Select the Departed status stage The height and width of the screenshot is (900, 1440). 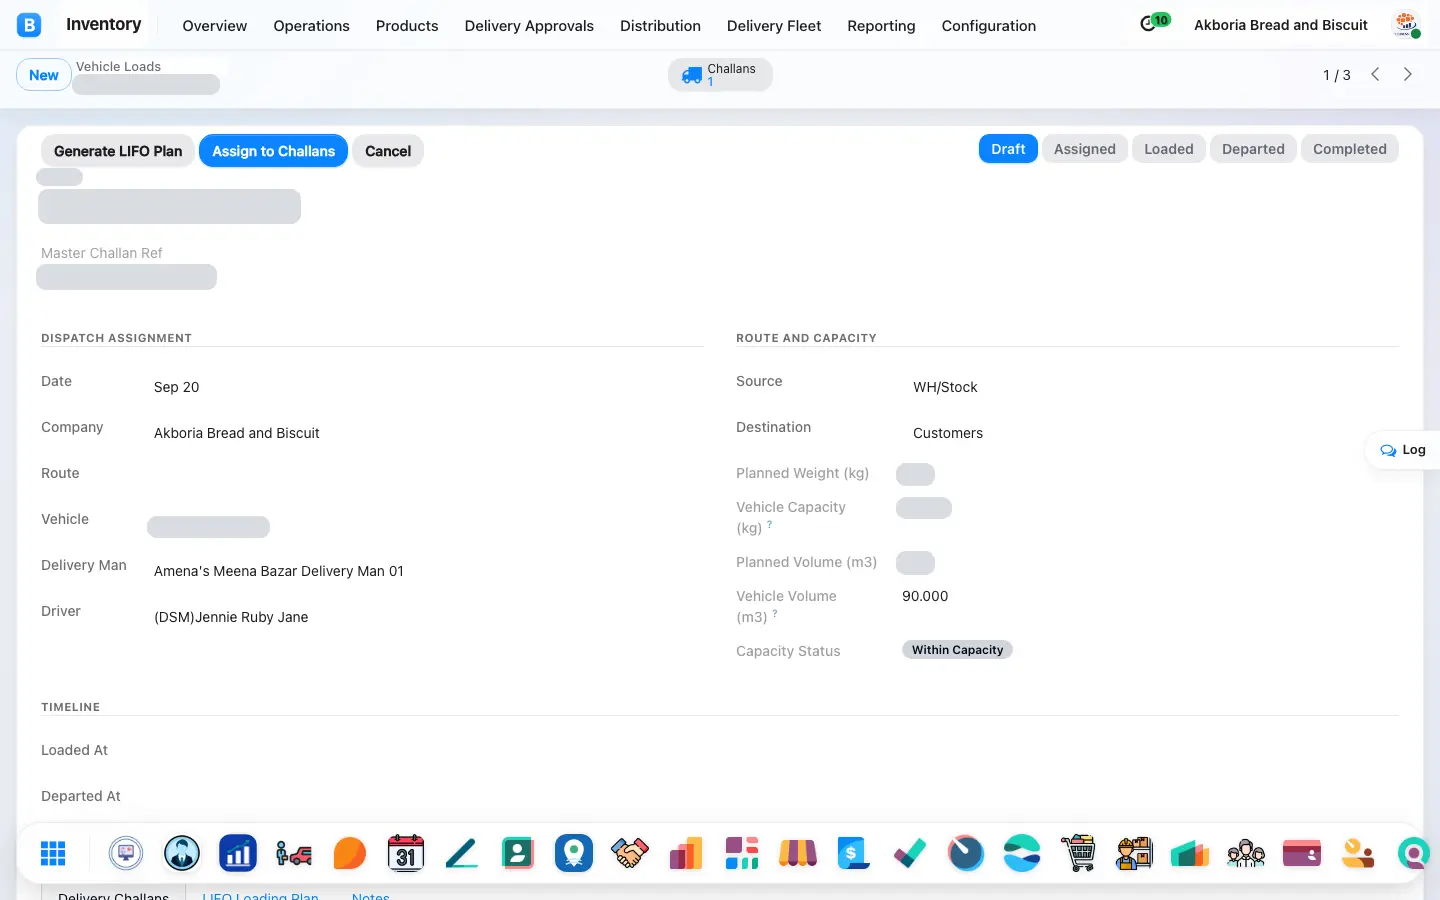click(x=1253, y=149)
